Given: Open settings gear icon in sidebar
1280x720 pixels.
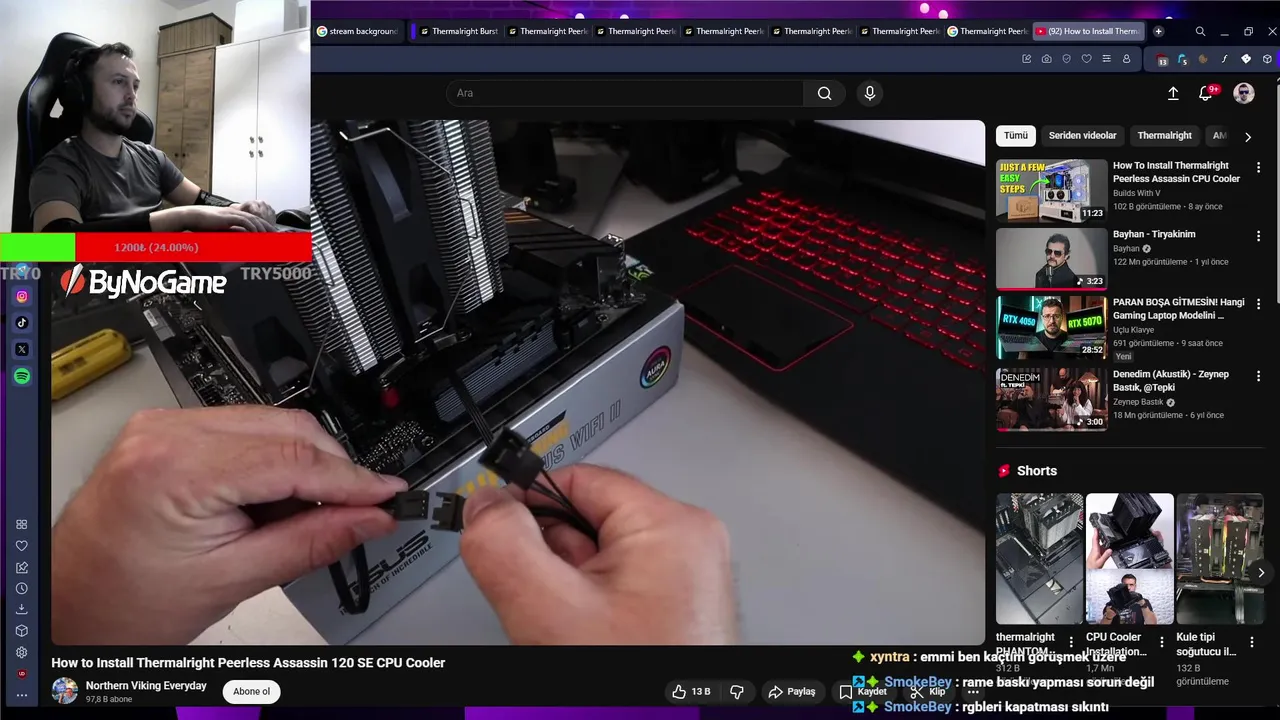Looking at the screenshot, I should 22,652.
